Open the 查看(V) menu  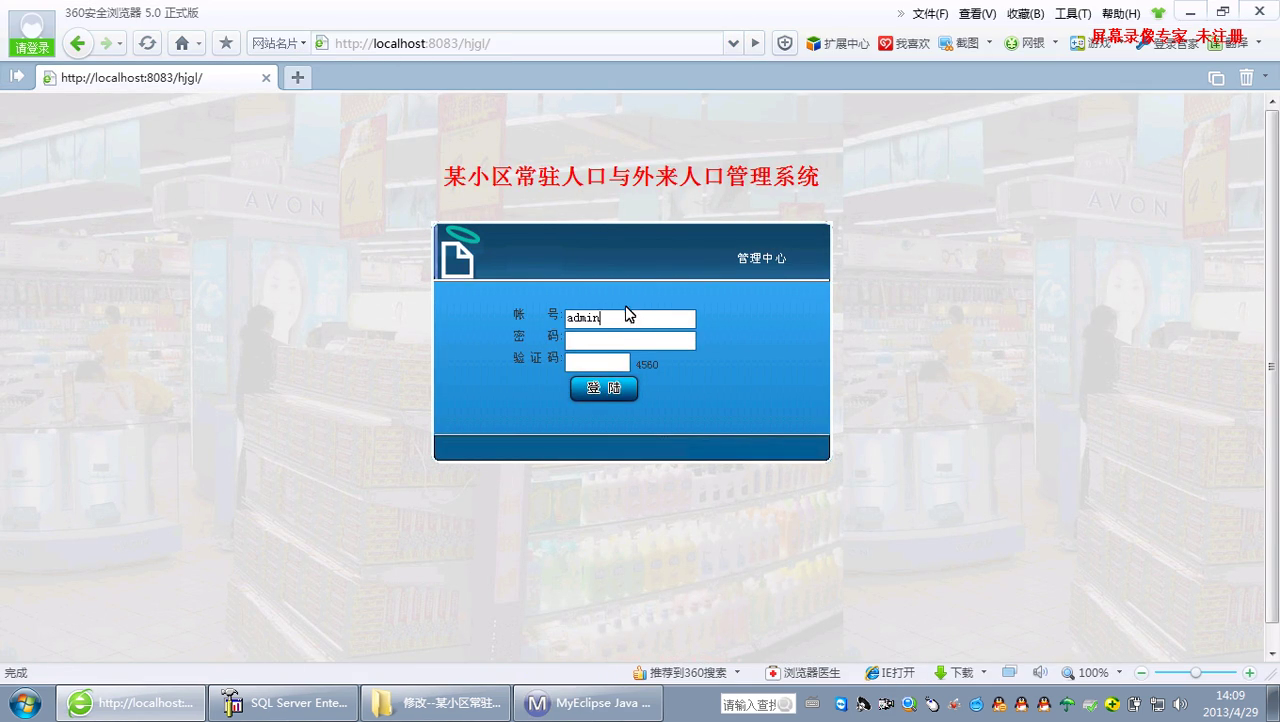click(x=977, y=14)
